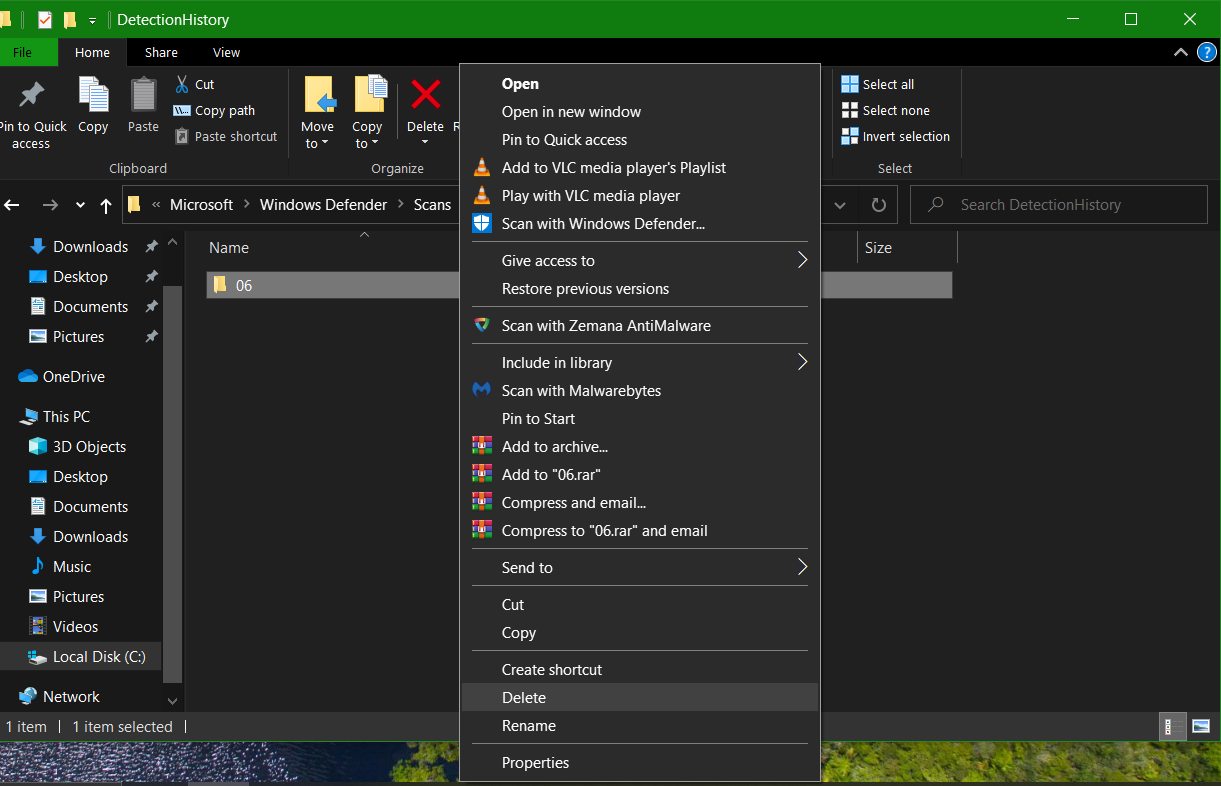The height and width of the screenshot is (786, 1221).
Task: Click Windows Defender in the breadcrumb
Action: click(323, 204)
